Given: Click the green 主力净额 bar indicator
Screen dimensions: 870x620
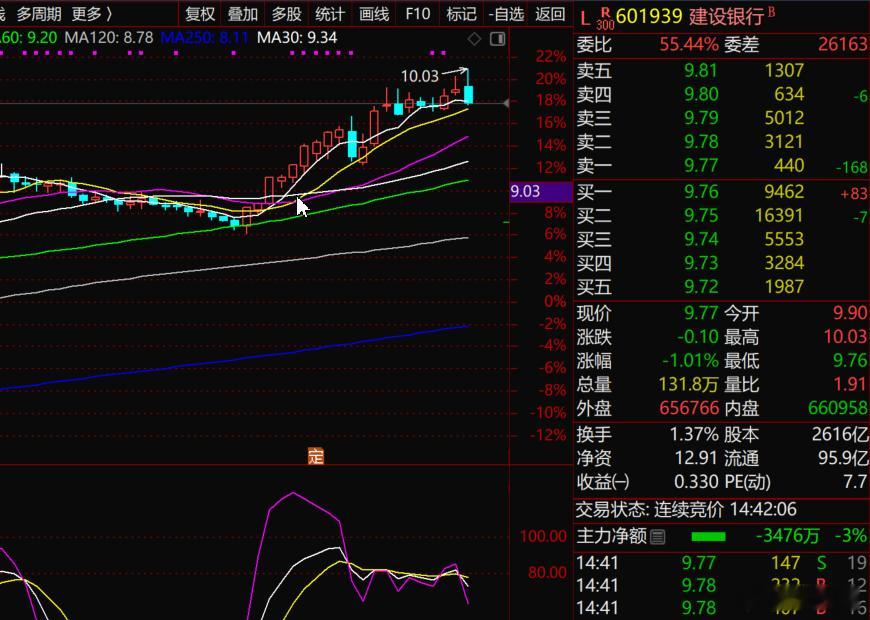Looking at the screenshot, I should 709,537.
